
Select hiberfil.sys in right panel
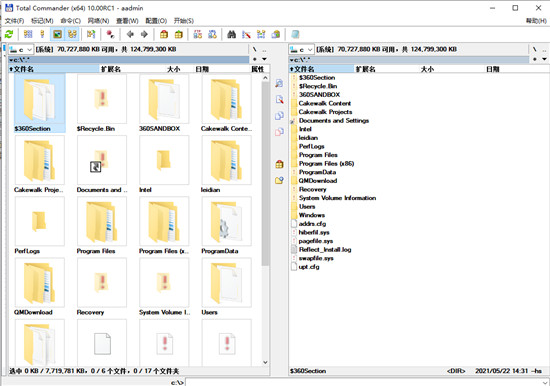[314, 232]
